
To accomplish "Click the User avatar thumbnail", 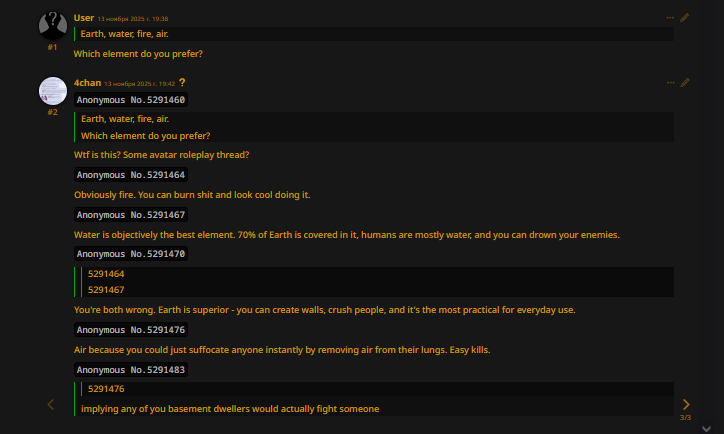I will (52, 25).
